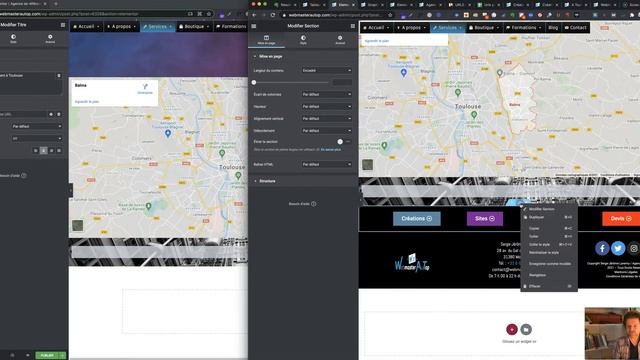The width and height of the screenshot is (640, 360).
Task: Click WebmasterATop footer logo
Action: point(412,262)
